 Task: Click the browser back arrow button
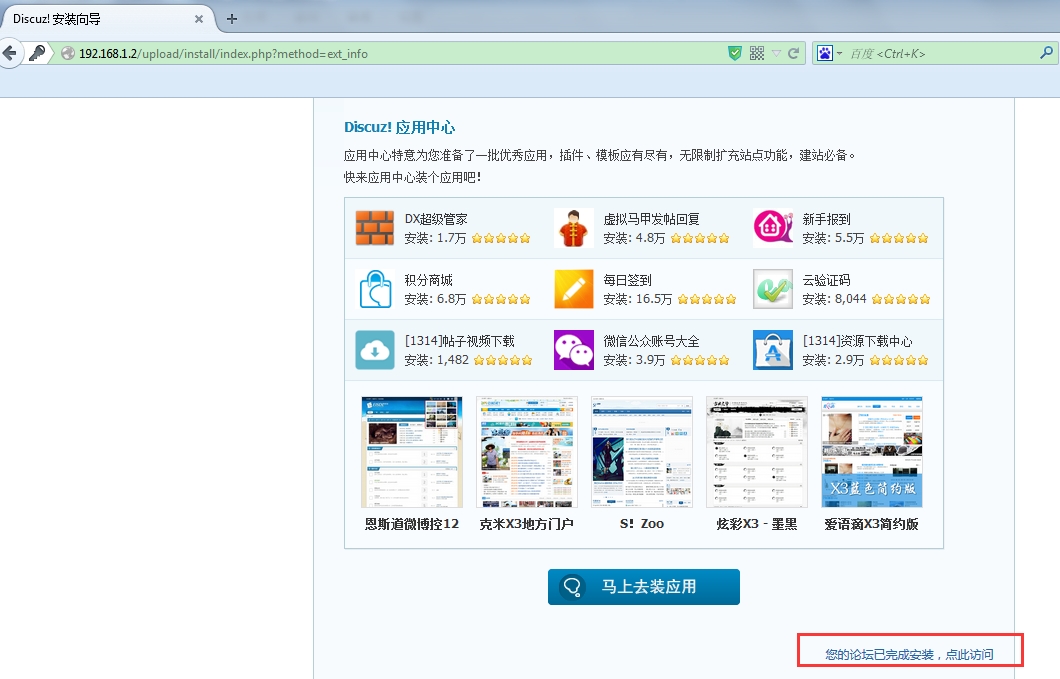10,53
